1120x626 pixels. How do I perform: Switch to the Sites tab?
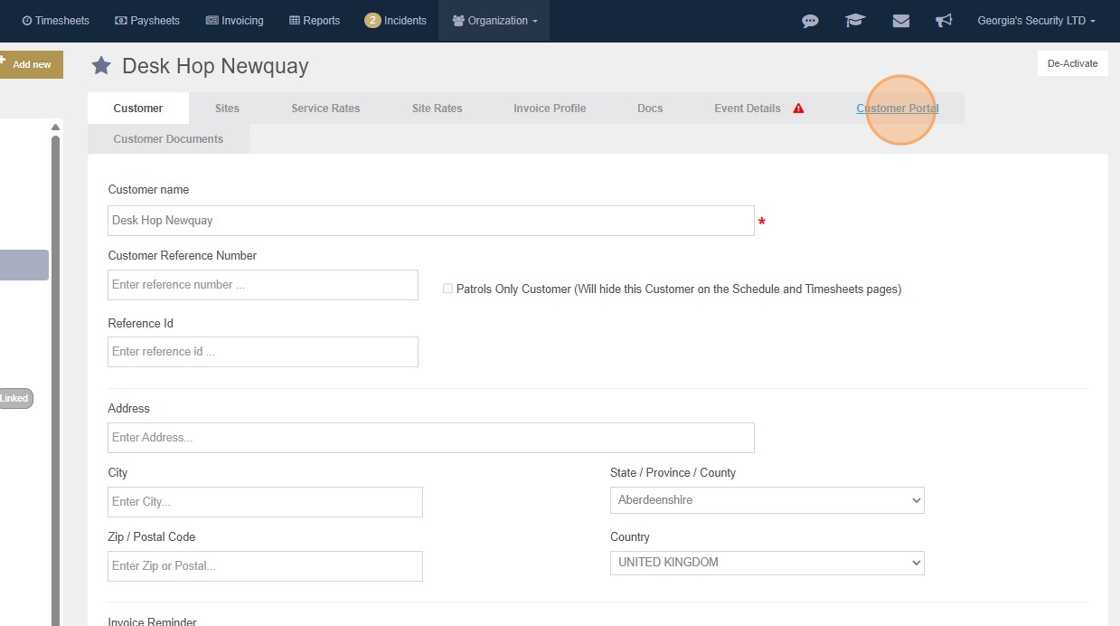click(x=227, y=109)
